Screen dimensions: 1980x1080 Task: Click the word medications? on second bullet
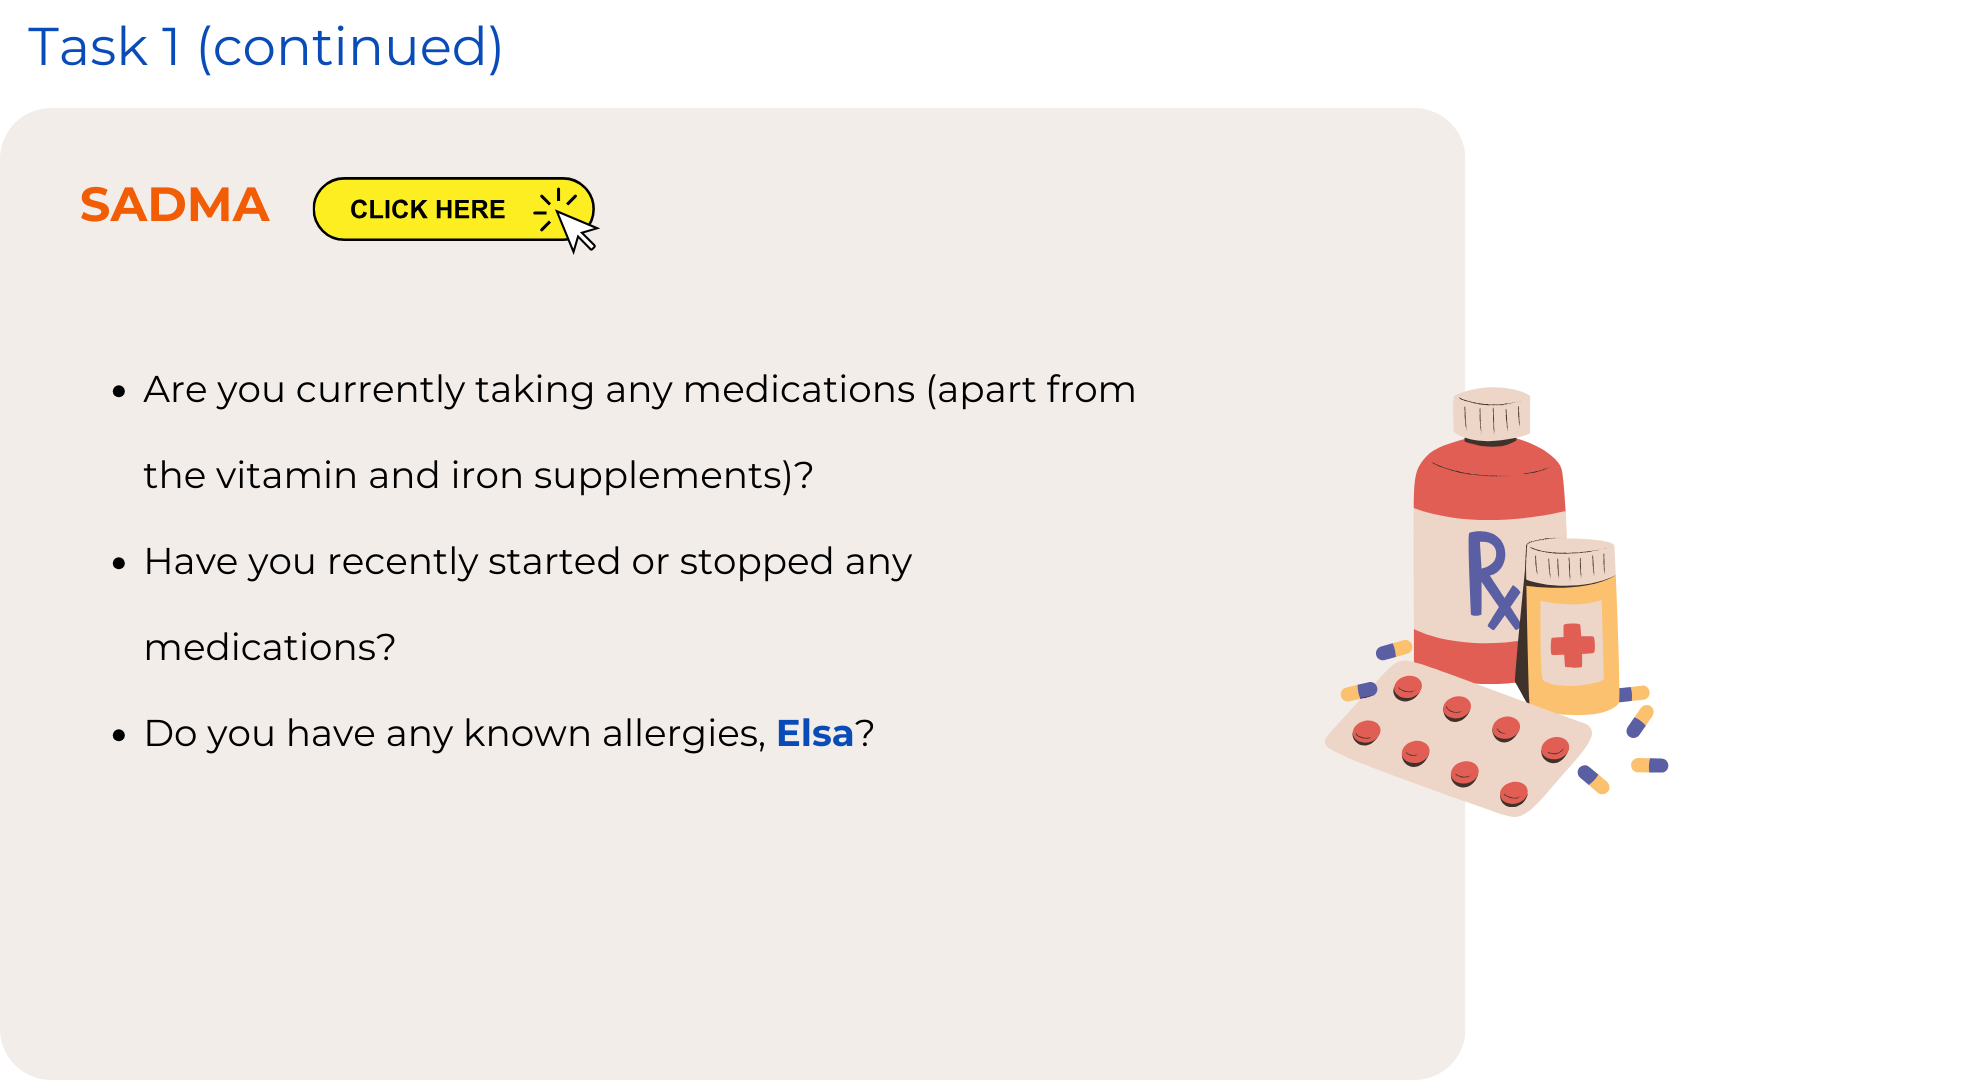(270, 647)
